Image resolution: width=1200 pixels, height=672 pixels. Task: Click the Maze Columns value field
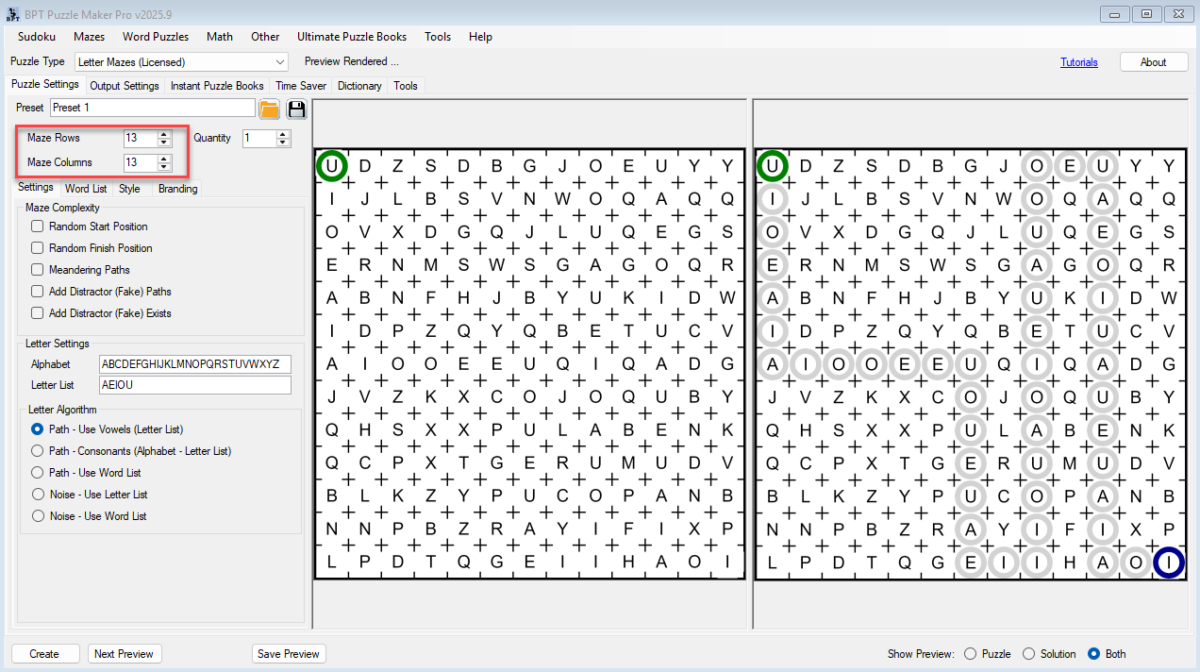(x=140, y=162)
